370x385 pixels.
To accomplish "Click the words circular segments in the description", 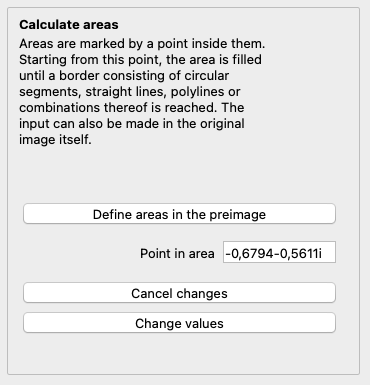I will point(124,84).
